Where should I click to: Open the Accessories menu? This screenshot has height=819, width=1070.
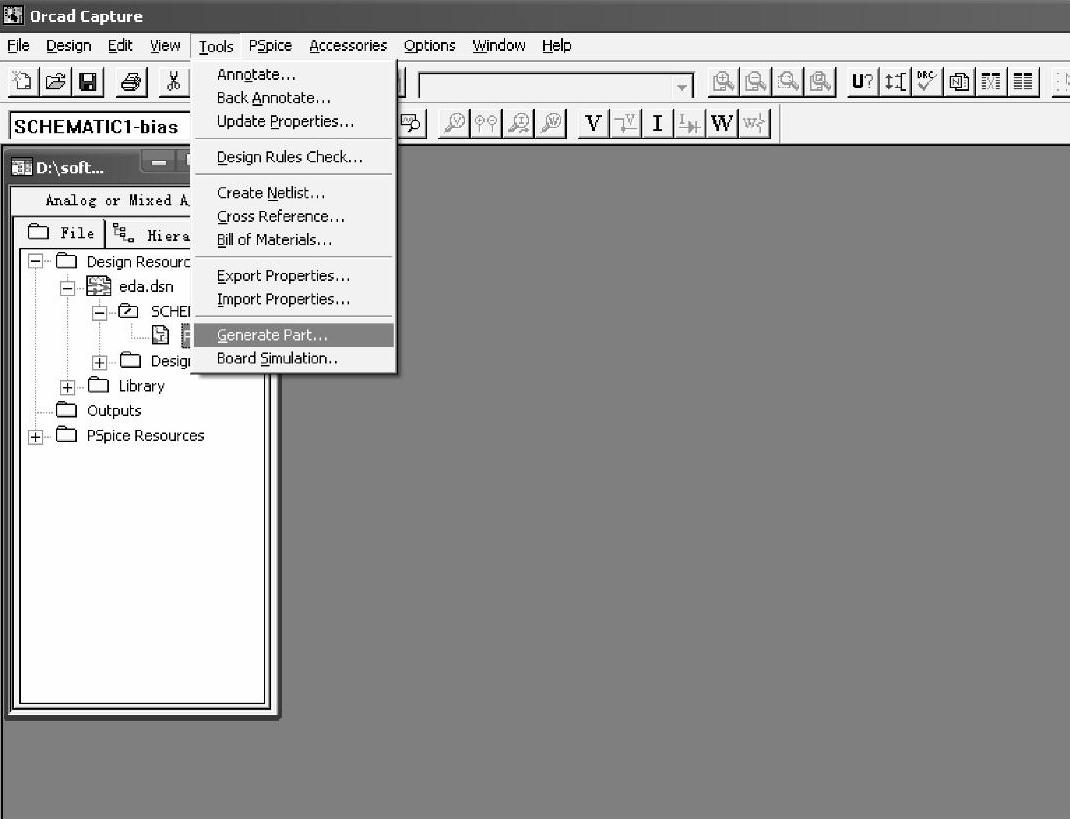tap(348, 46)
